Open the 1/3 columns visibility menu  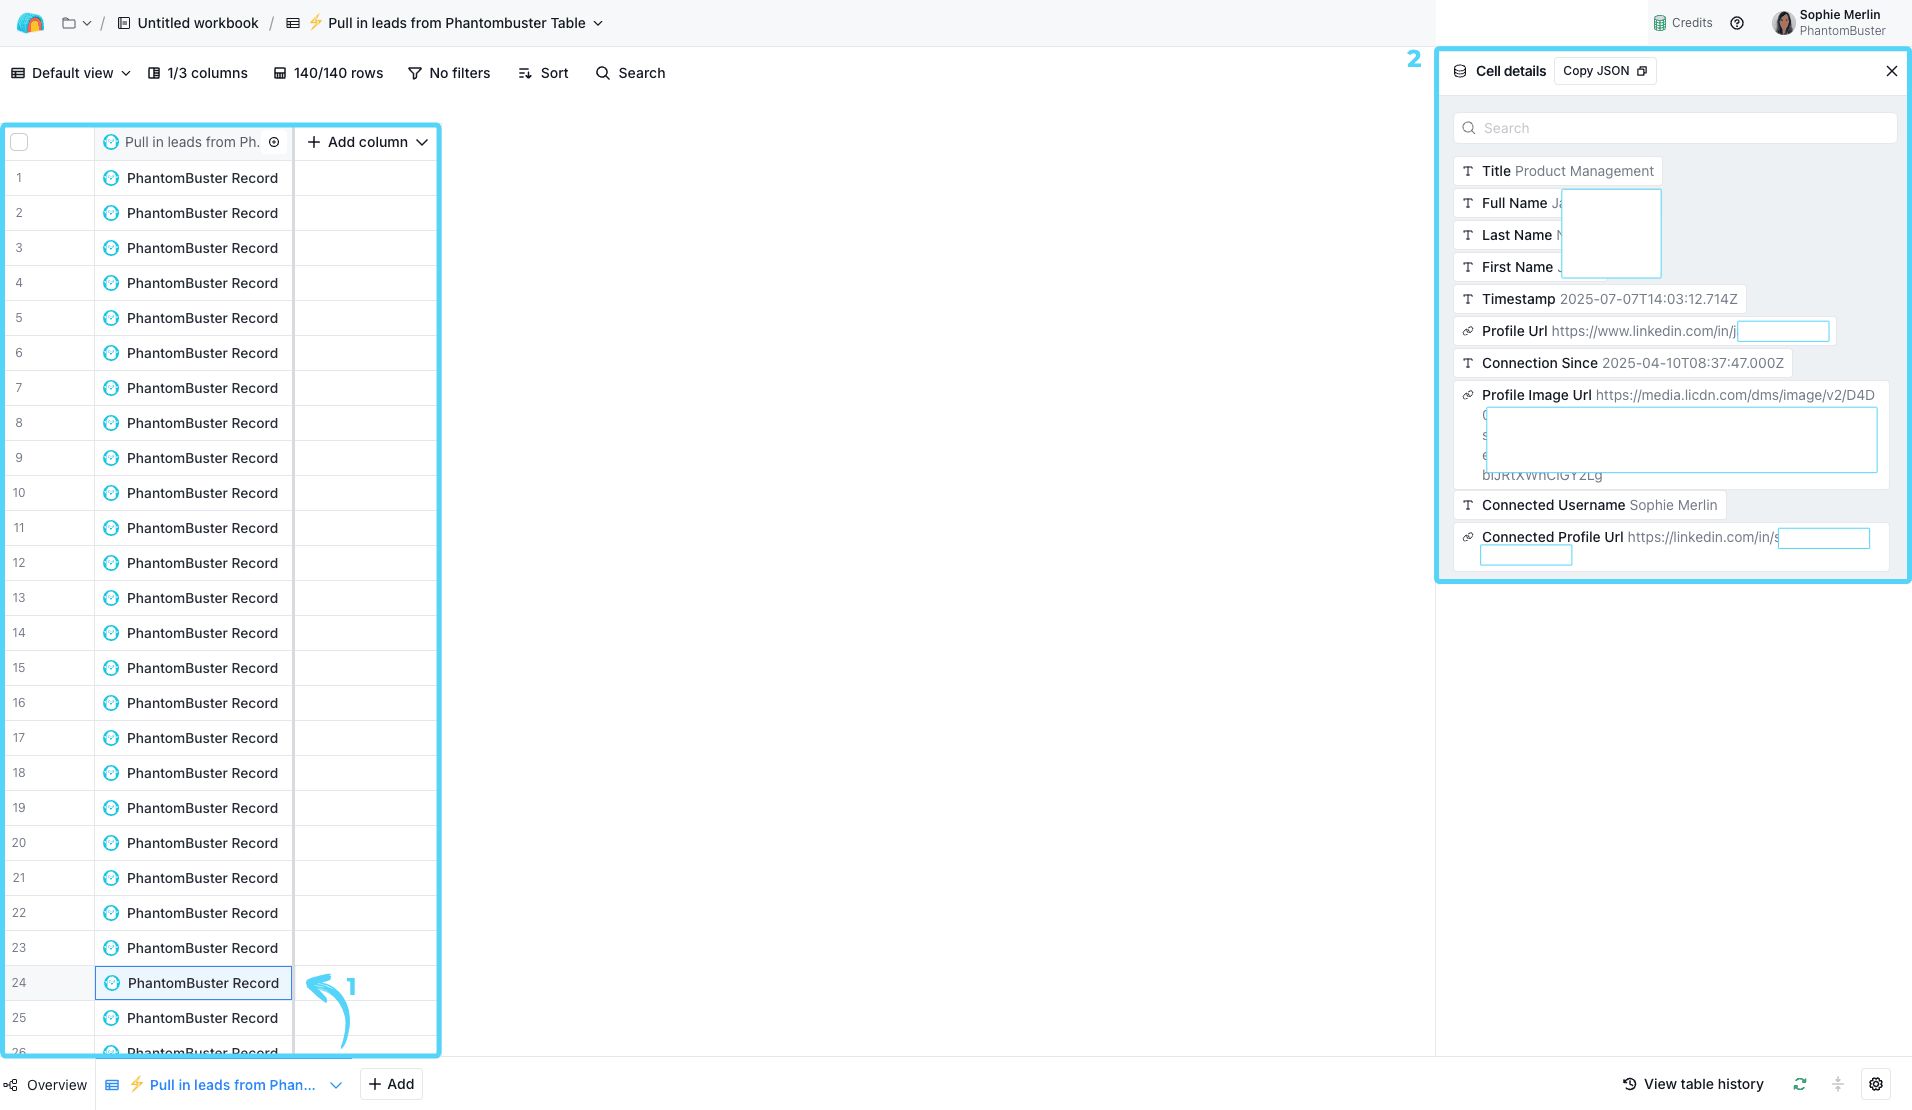[x=198, y=73]
